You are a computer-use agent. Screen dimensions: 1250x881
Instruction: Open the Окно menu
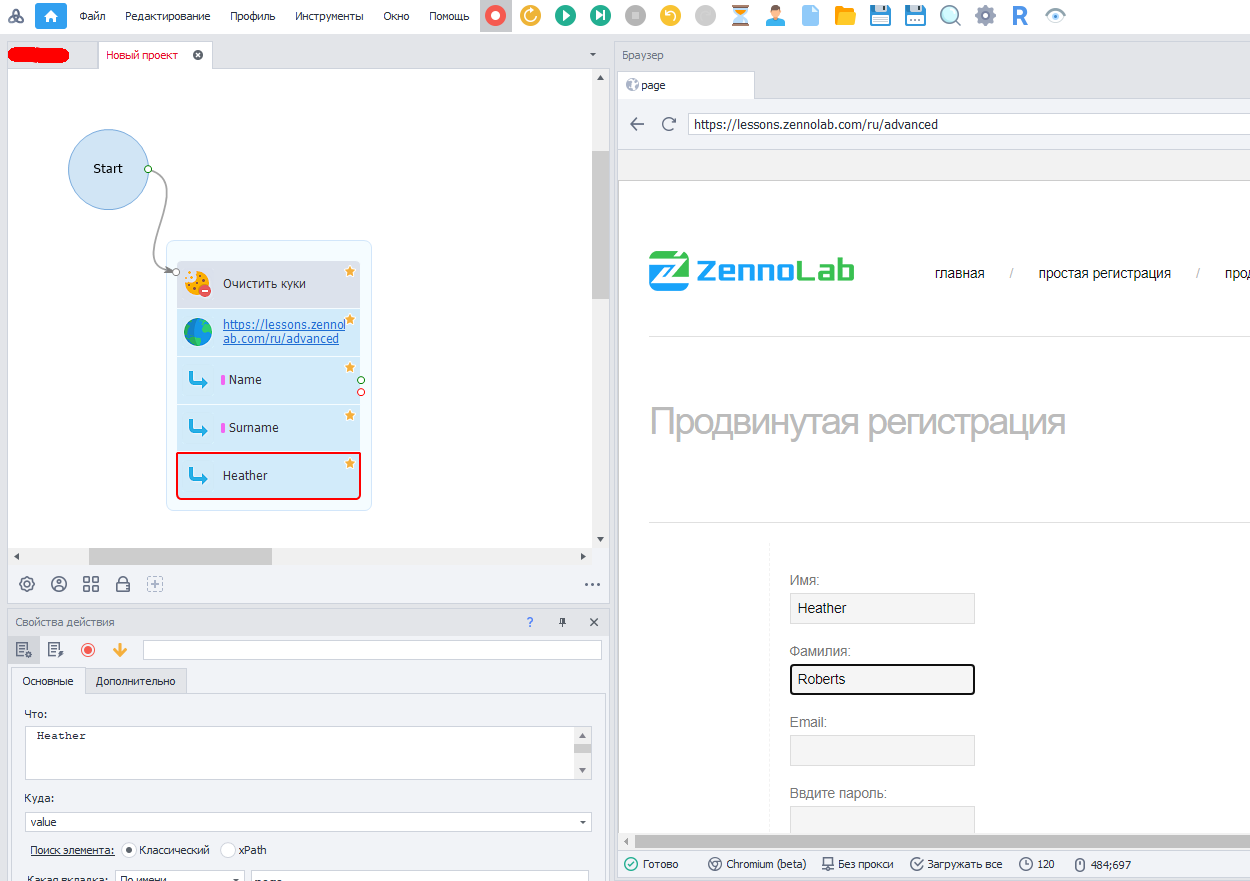tap(397, 16)
